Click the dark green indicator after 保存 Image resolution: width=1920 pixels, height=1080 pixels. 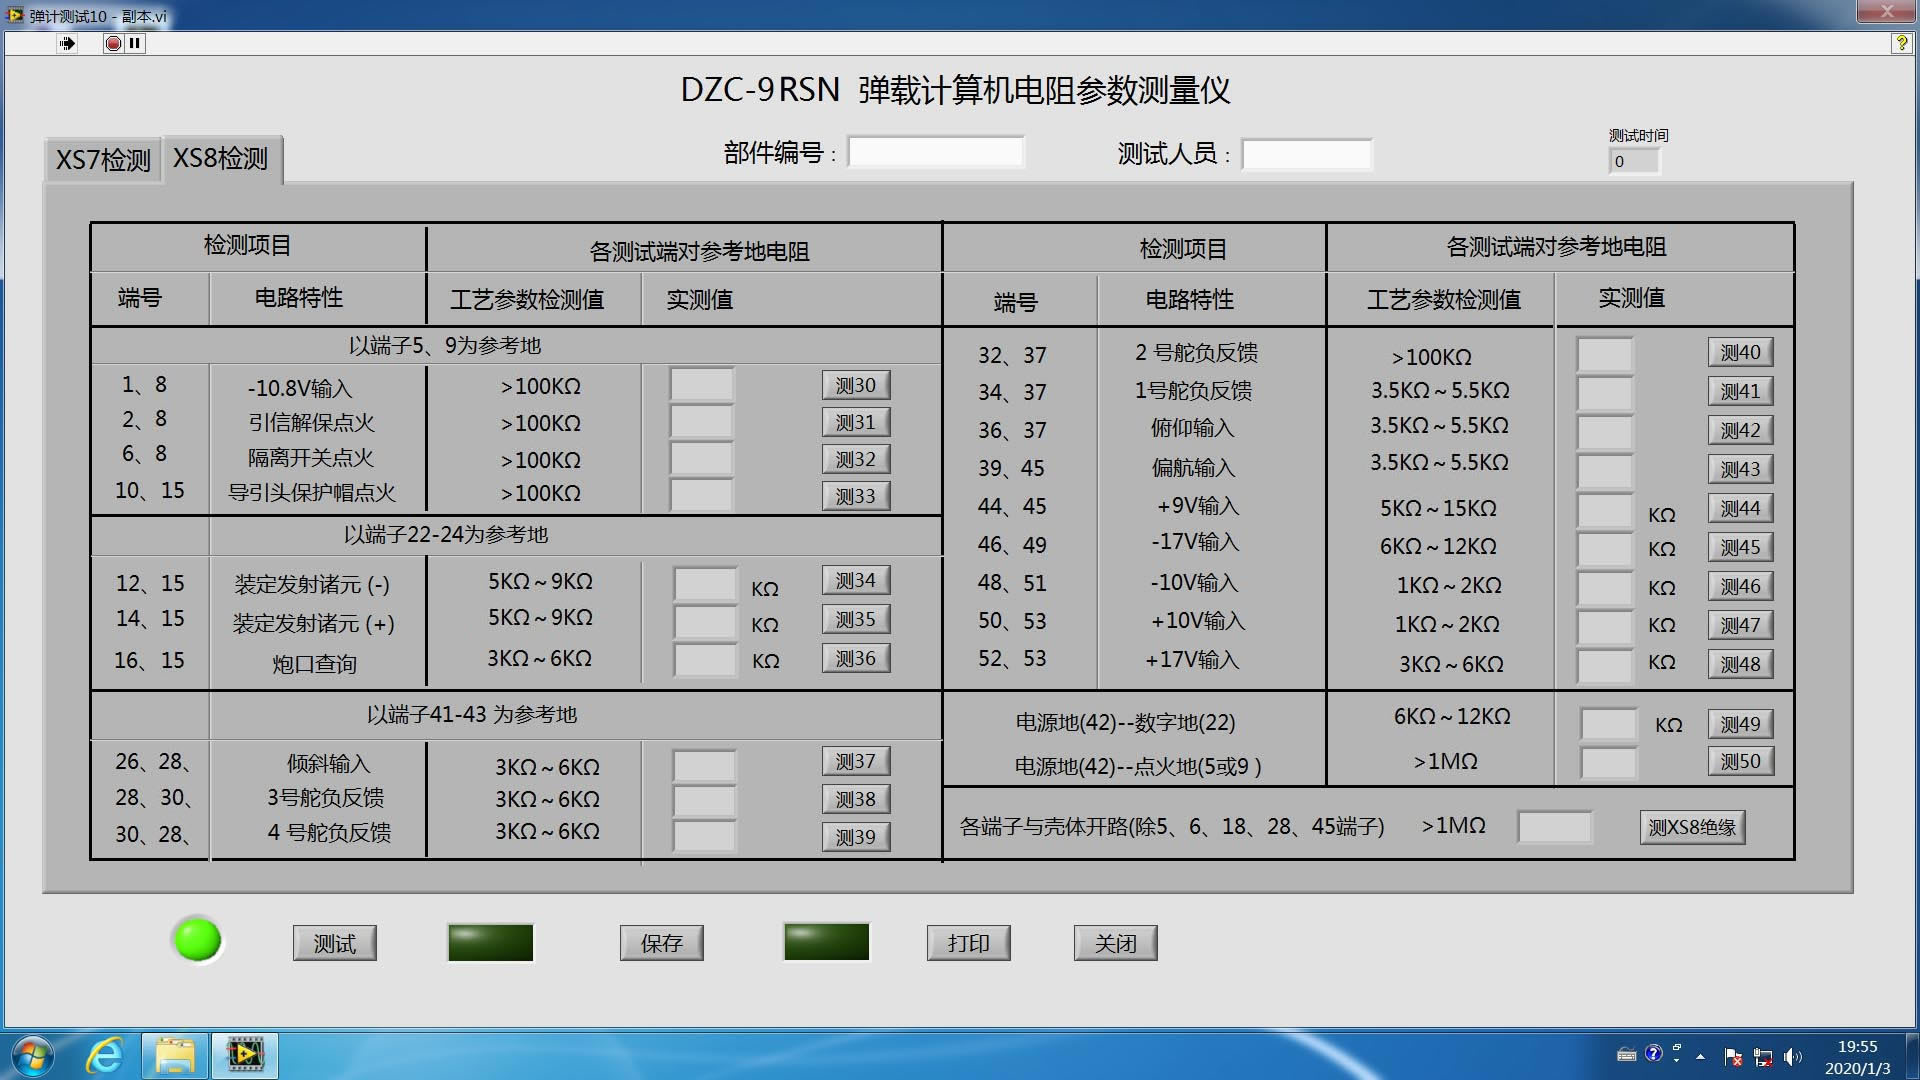(x=826, y=942)
